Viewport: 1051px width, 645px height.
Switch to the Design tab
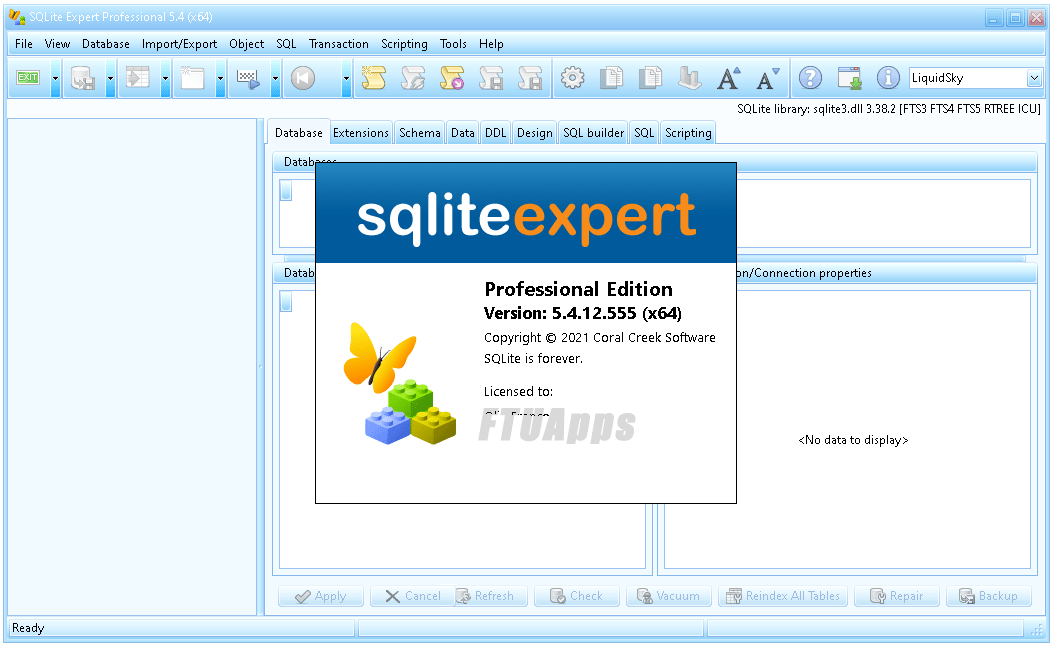pos(534,133)
